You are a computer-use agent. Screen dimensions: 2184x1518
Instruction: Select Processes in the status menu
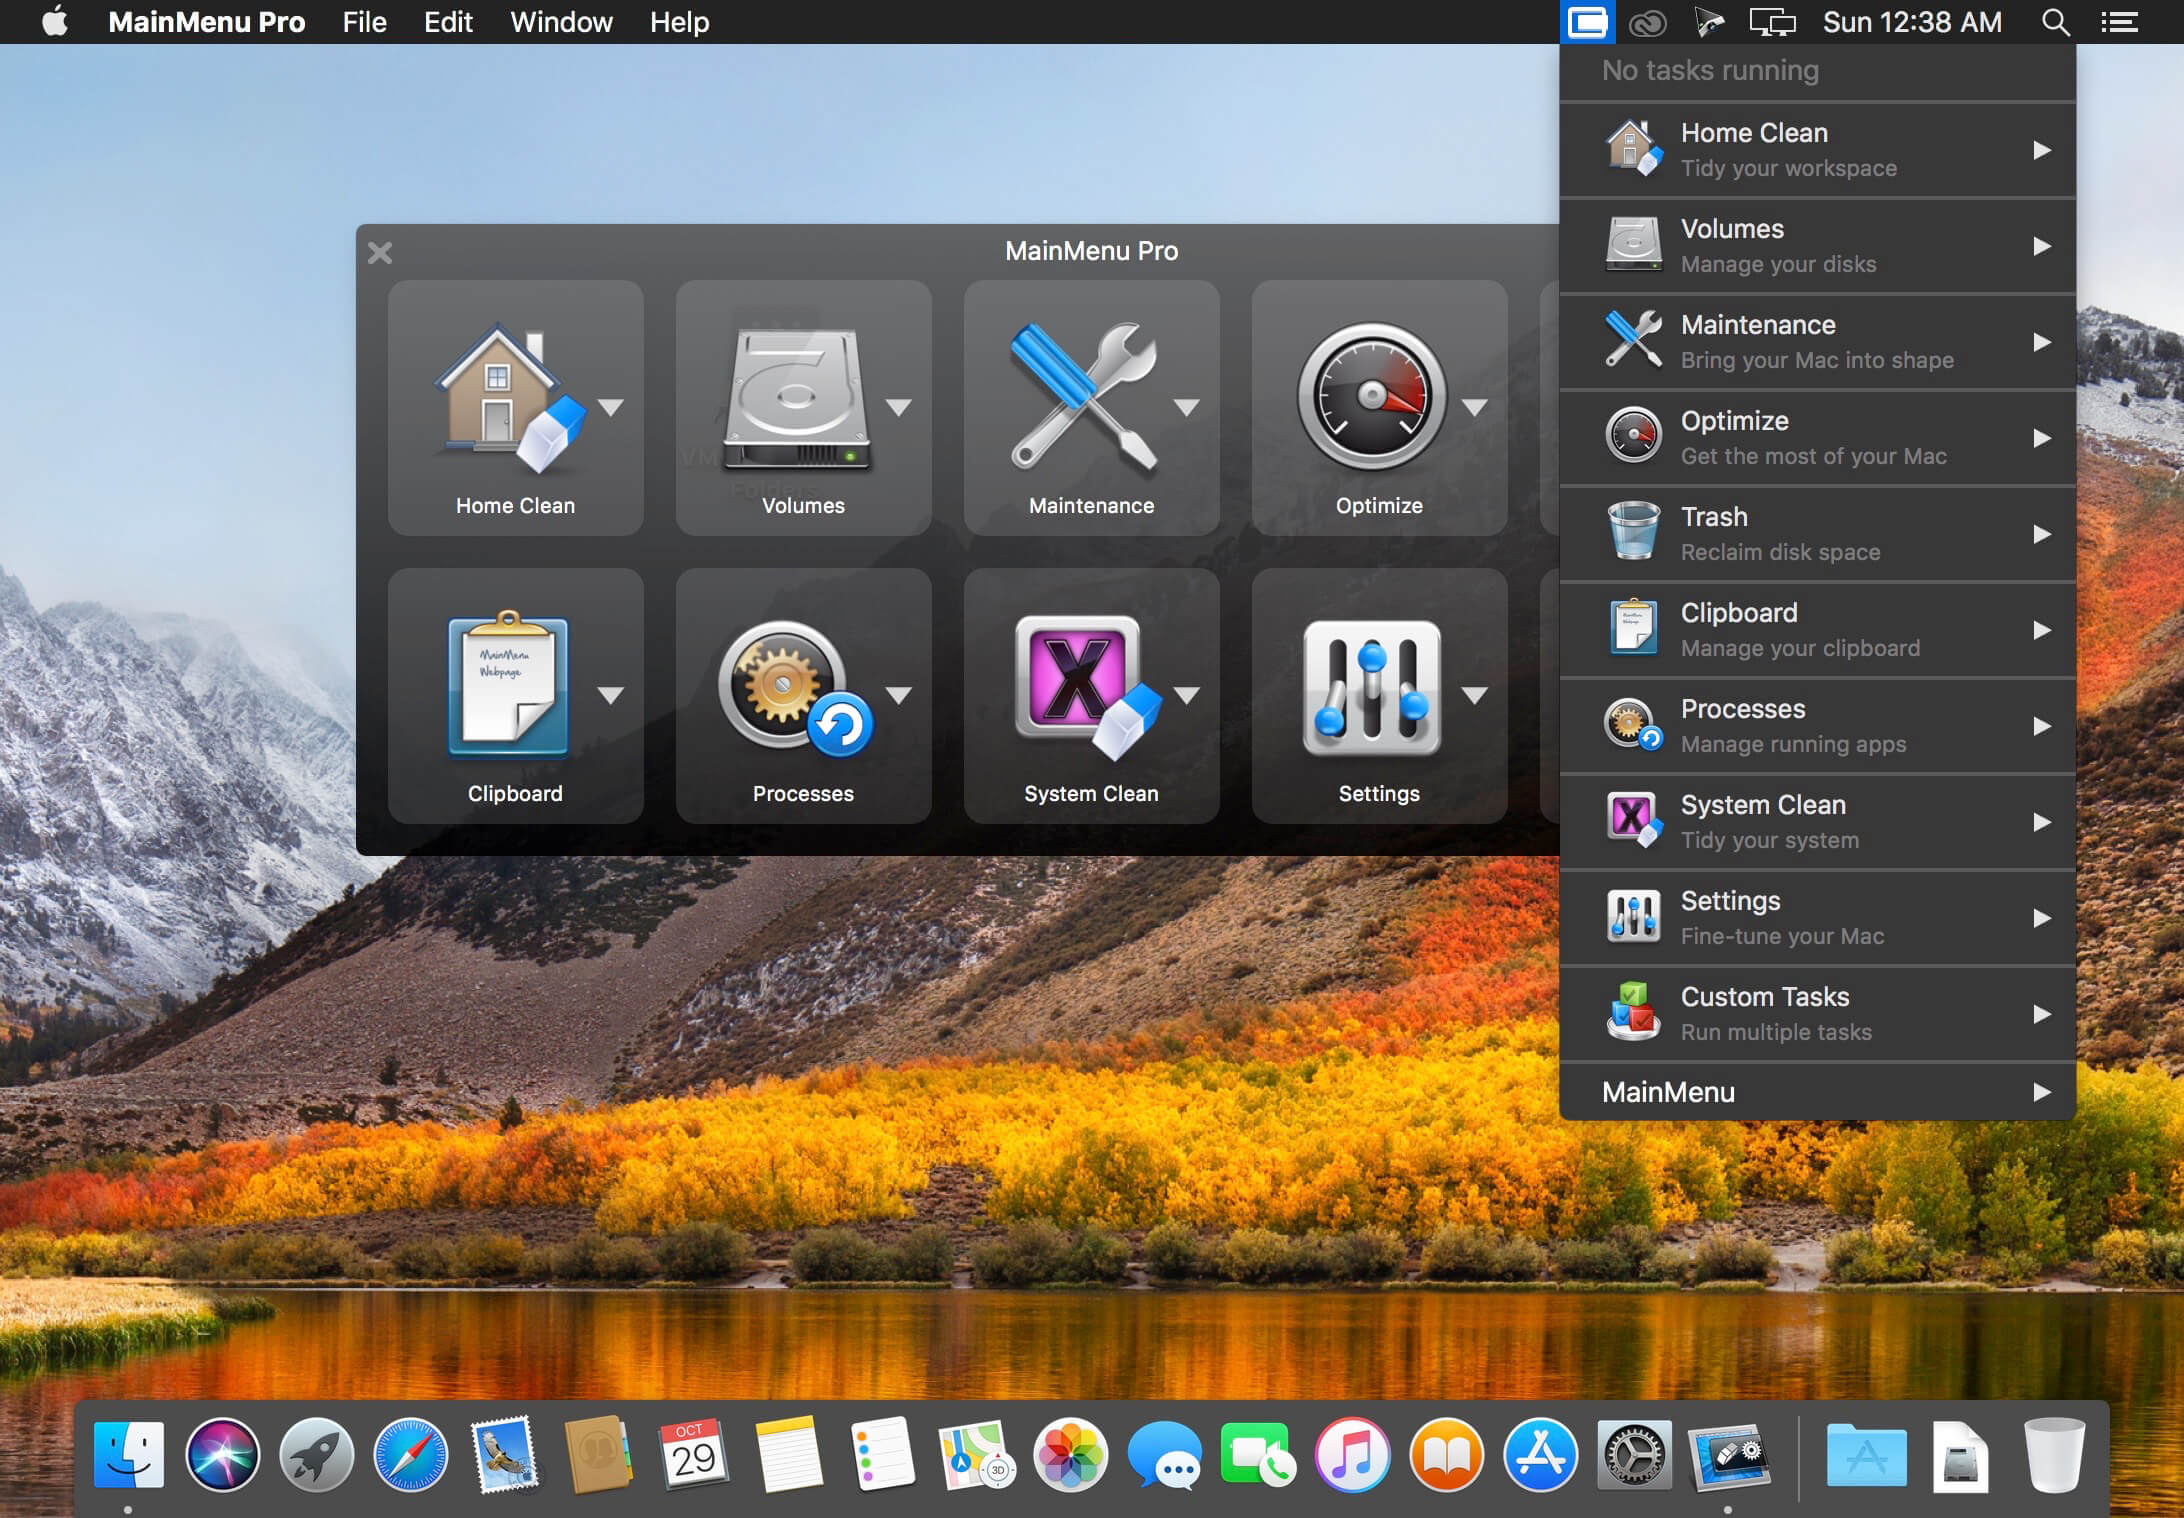point(1817,726)
